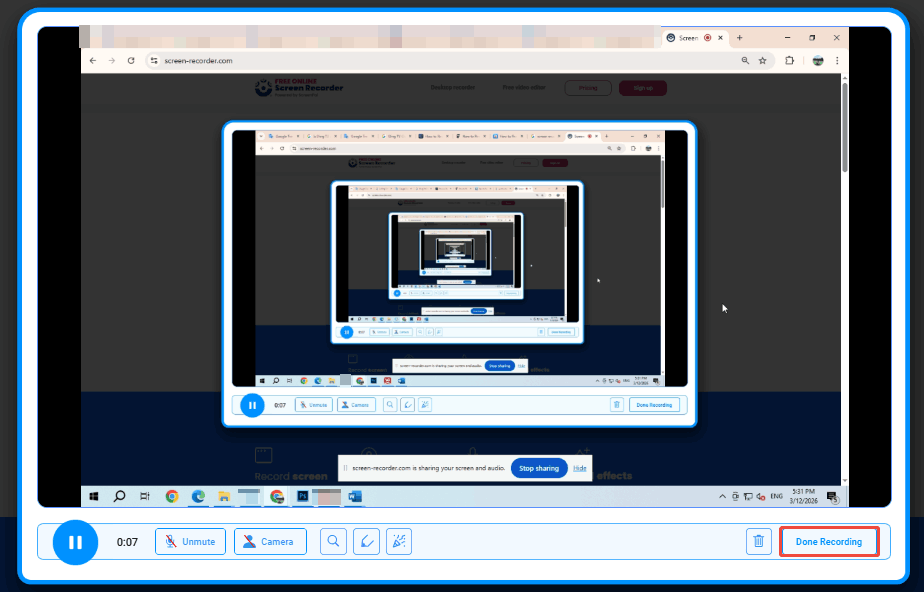Toggle the Camera on
Screen dimensions: 924x592
point(268,541)
